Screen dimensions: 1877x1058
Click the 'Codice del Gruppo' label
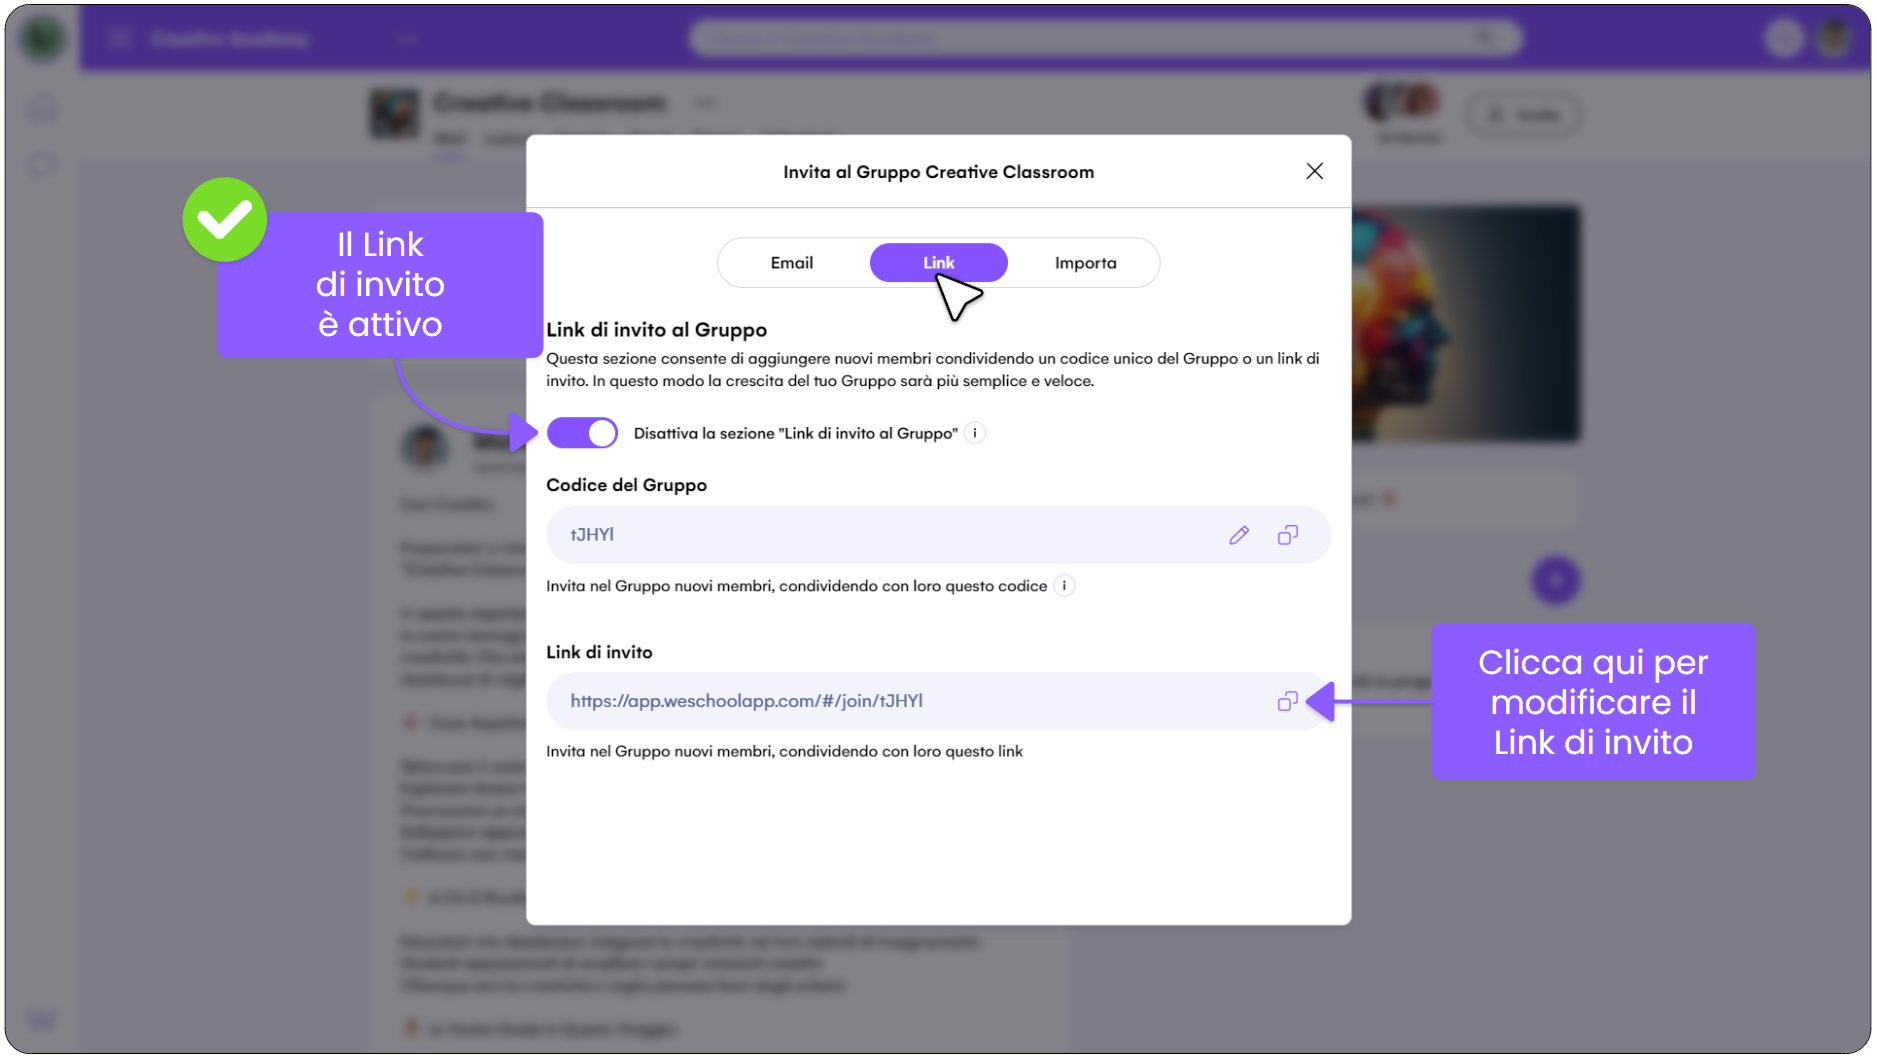[x=626, y=485]
